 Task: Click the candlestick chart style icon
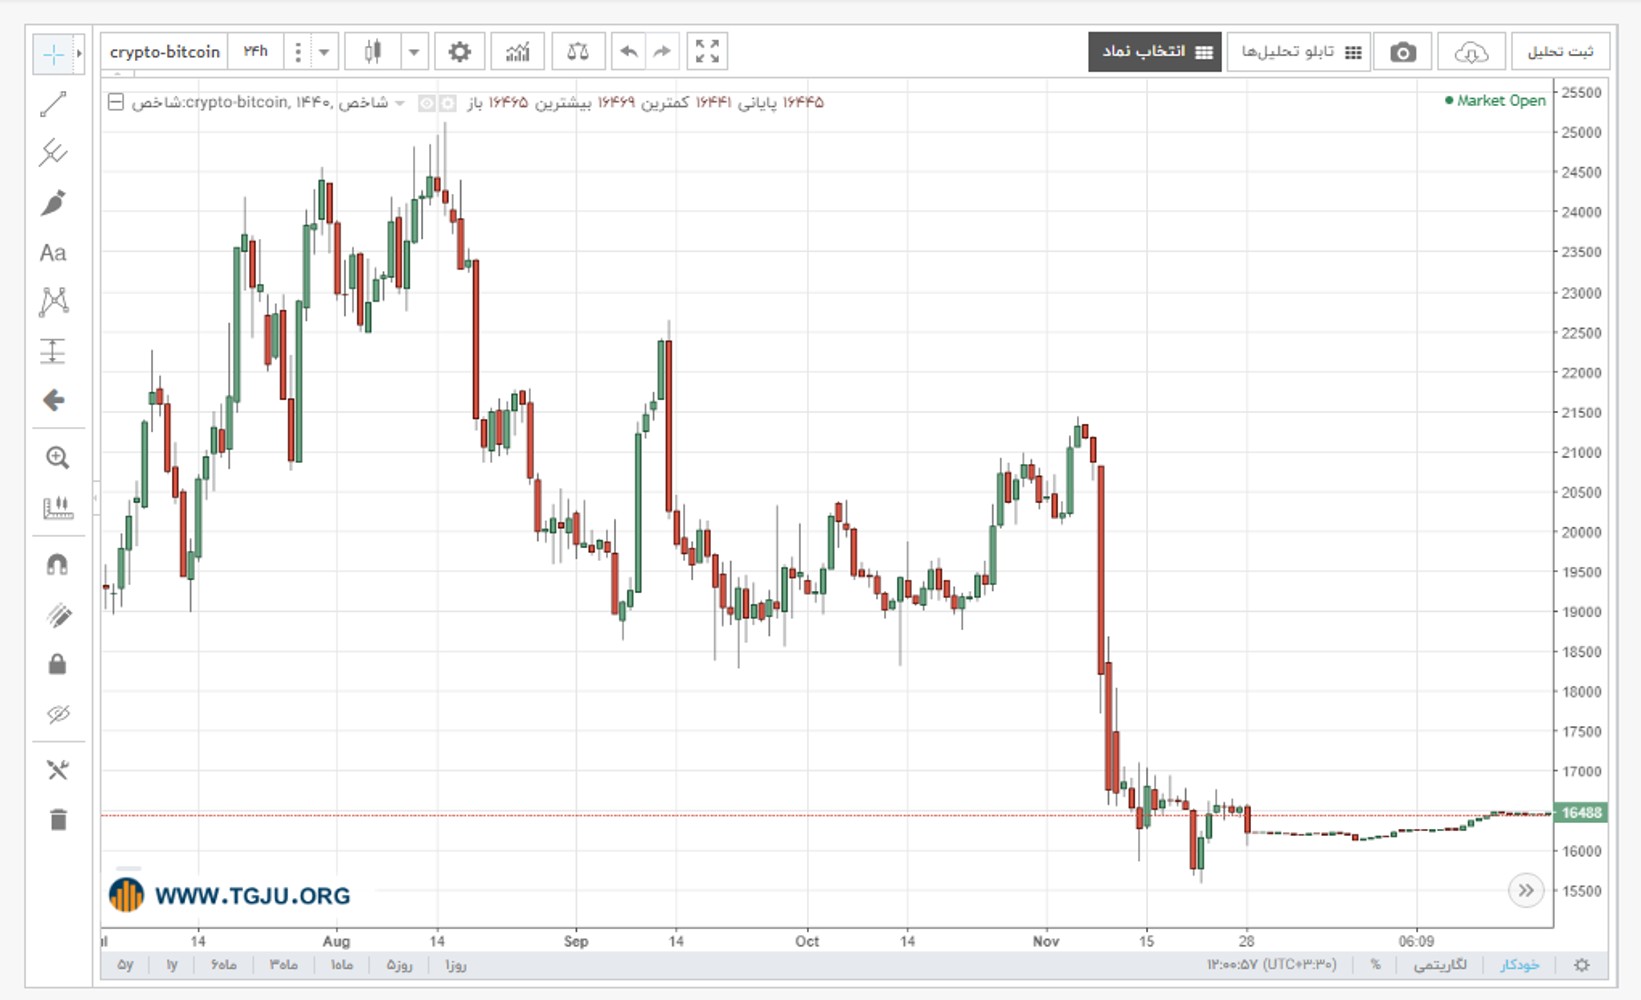point(373,52)
